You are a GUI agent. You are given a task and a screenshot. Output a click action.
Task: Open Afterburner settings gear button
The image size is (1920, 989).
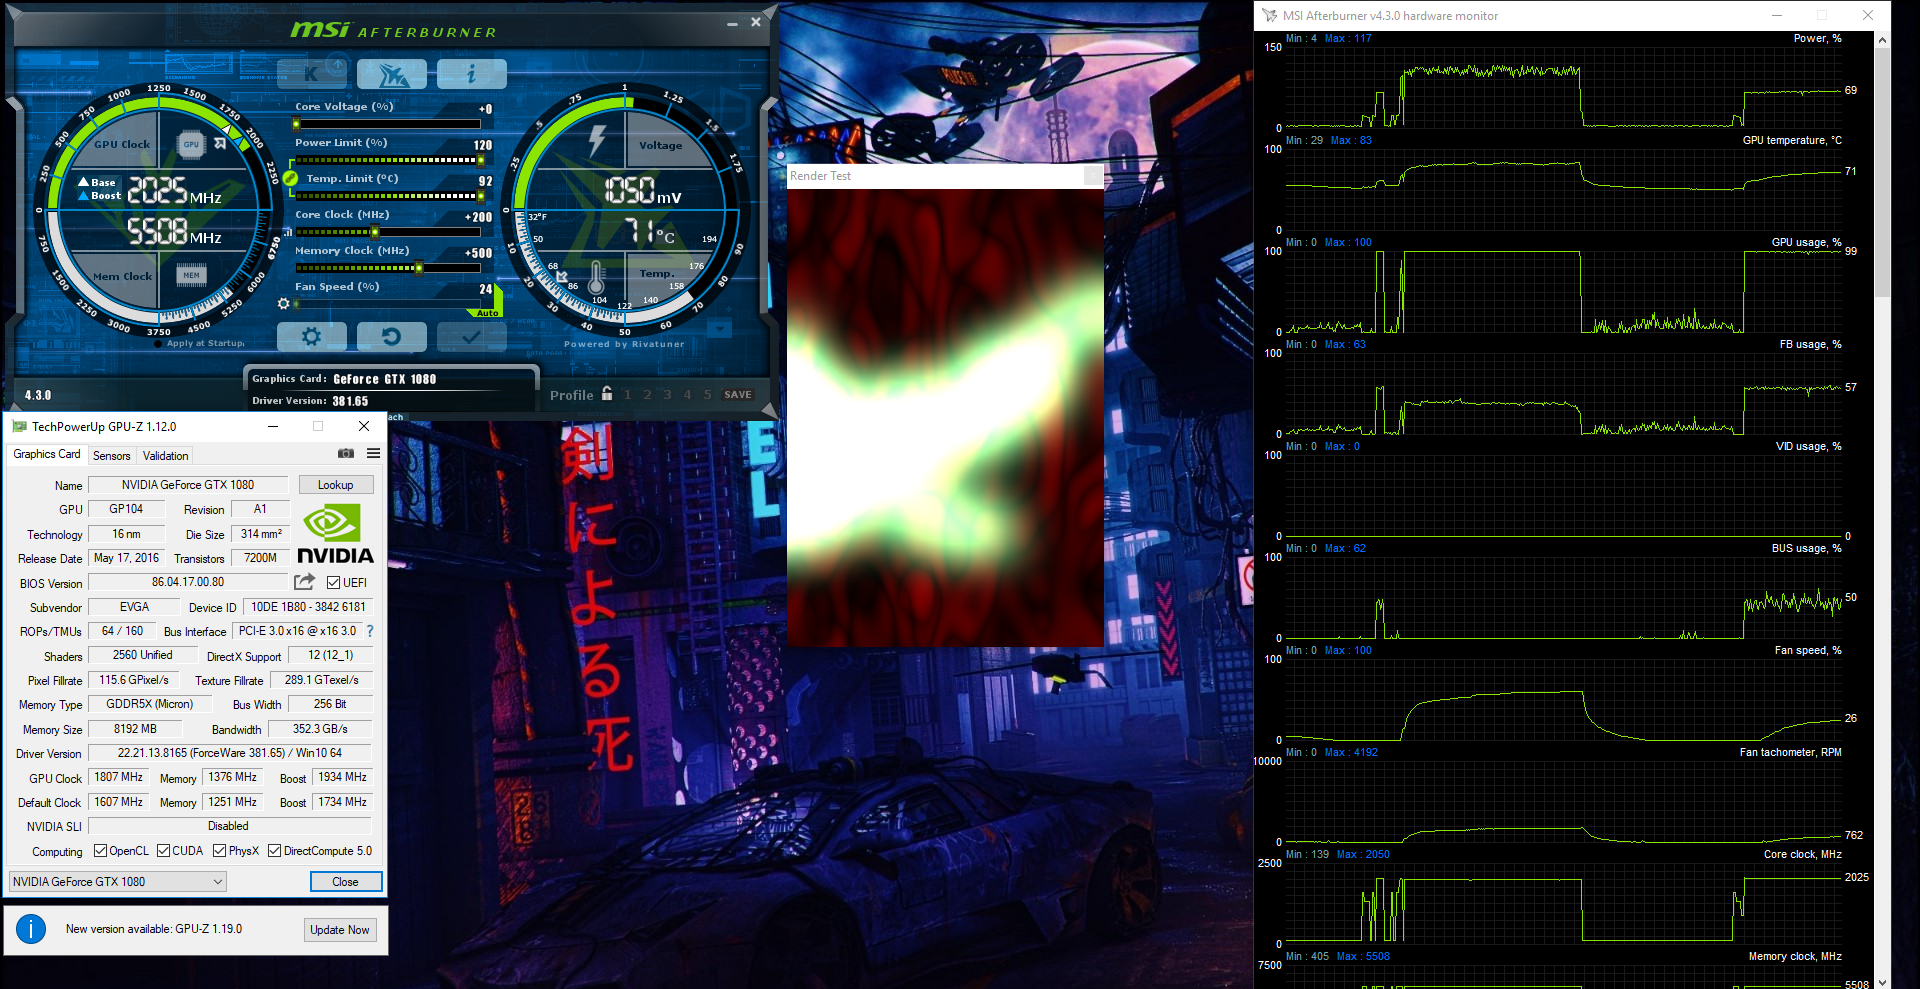coord(311,337)
